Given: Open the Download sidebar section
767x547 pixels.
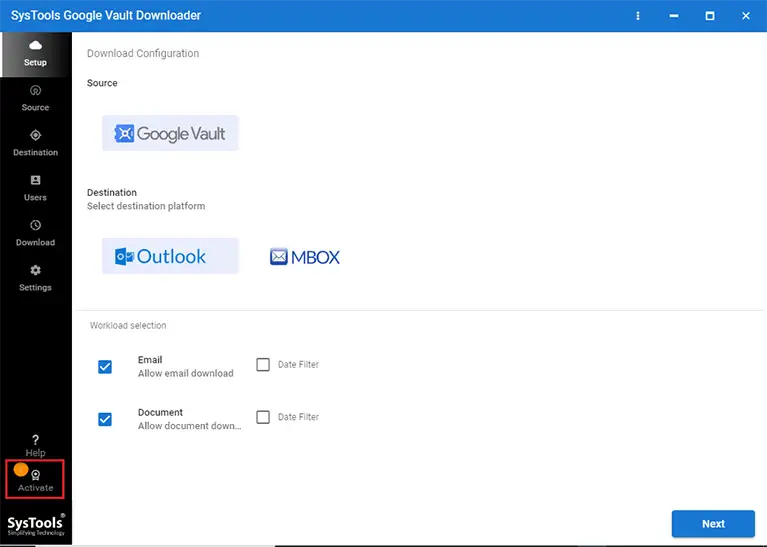Looking at the screenshot, I should (35, 233).
